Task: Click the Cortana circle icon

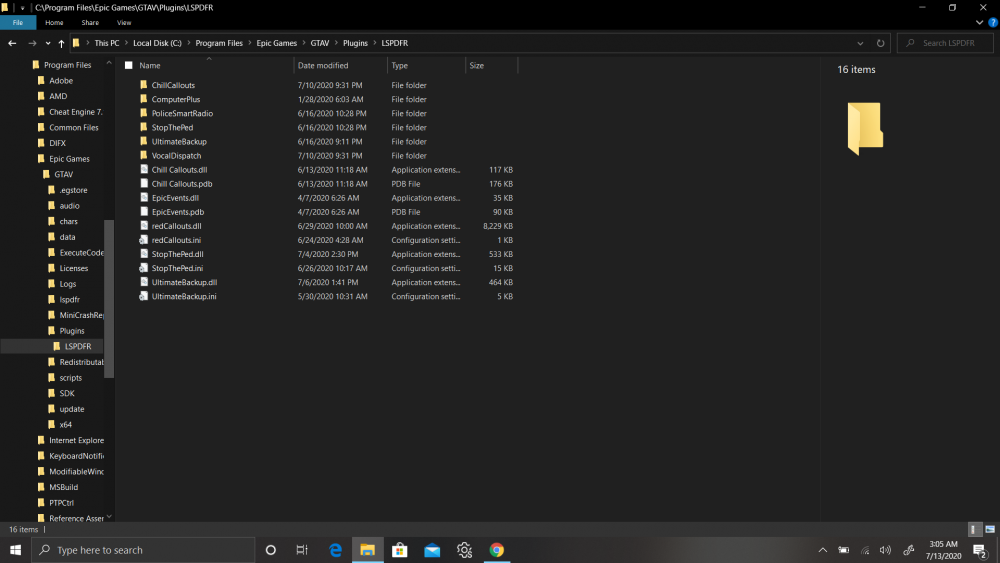Action: (x=270, y=550)
